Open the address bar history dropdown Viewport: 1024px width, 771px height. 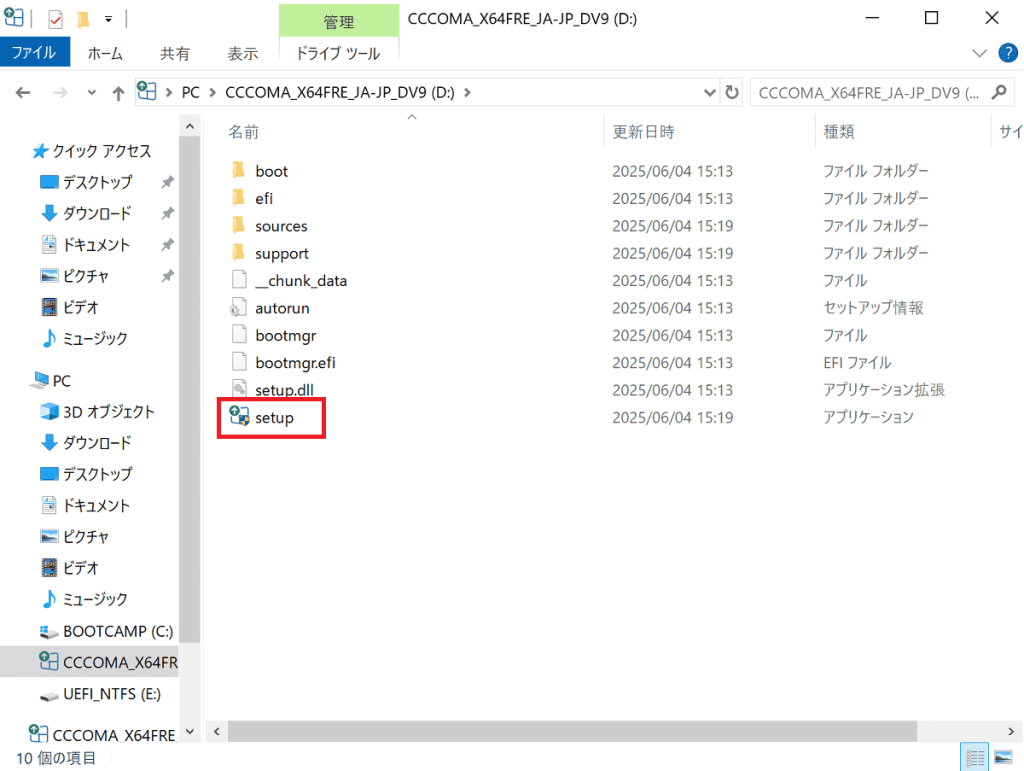pos(710,92)
